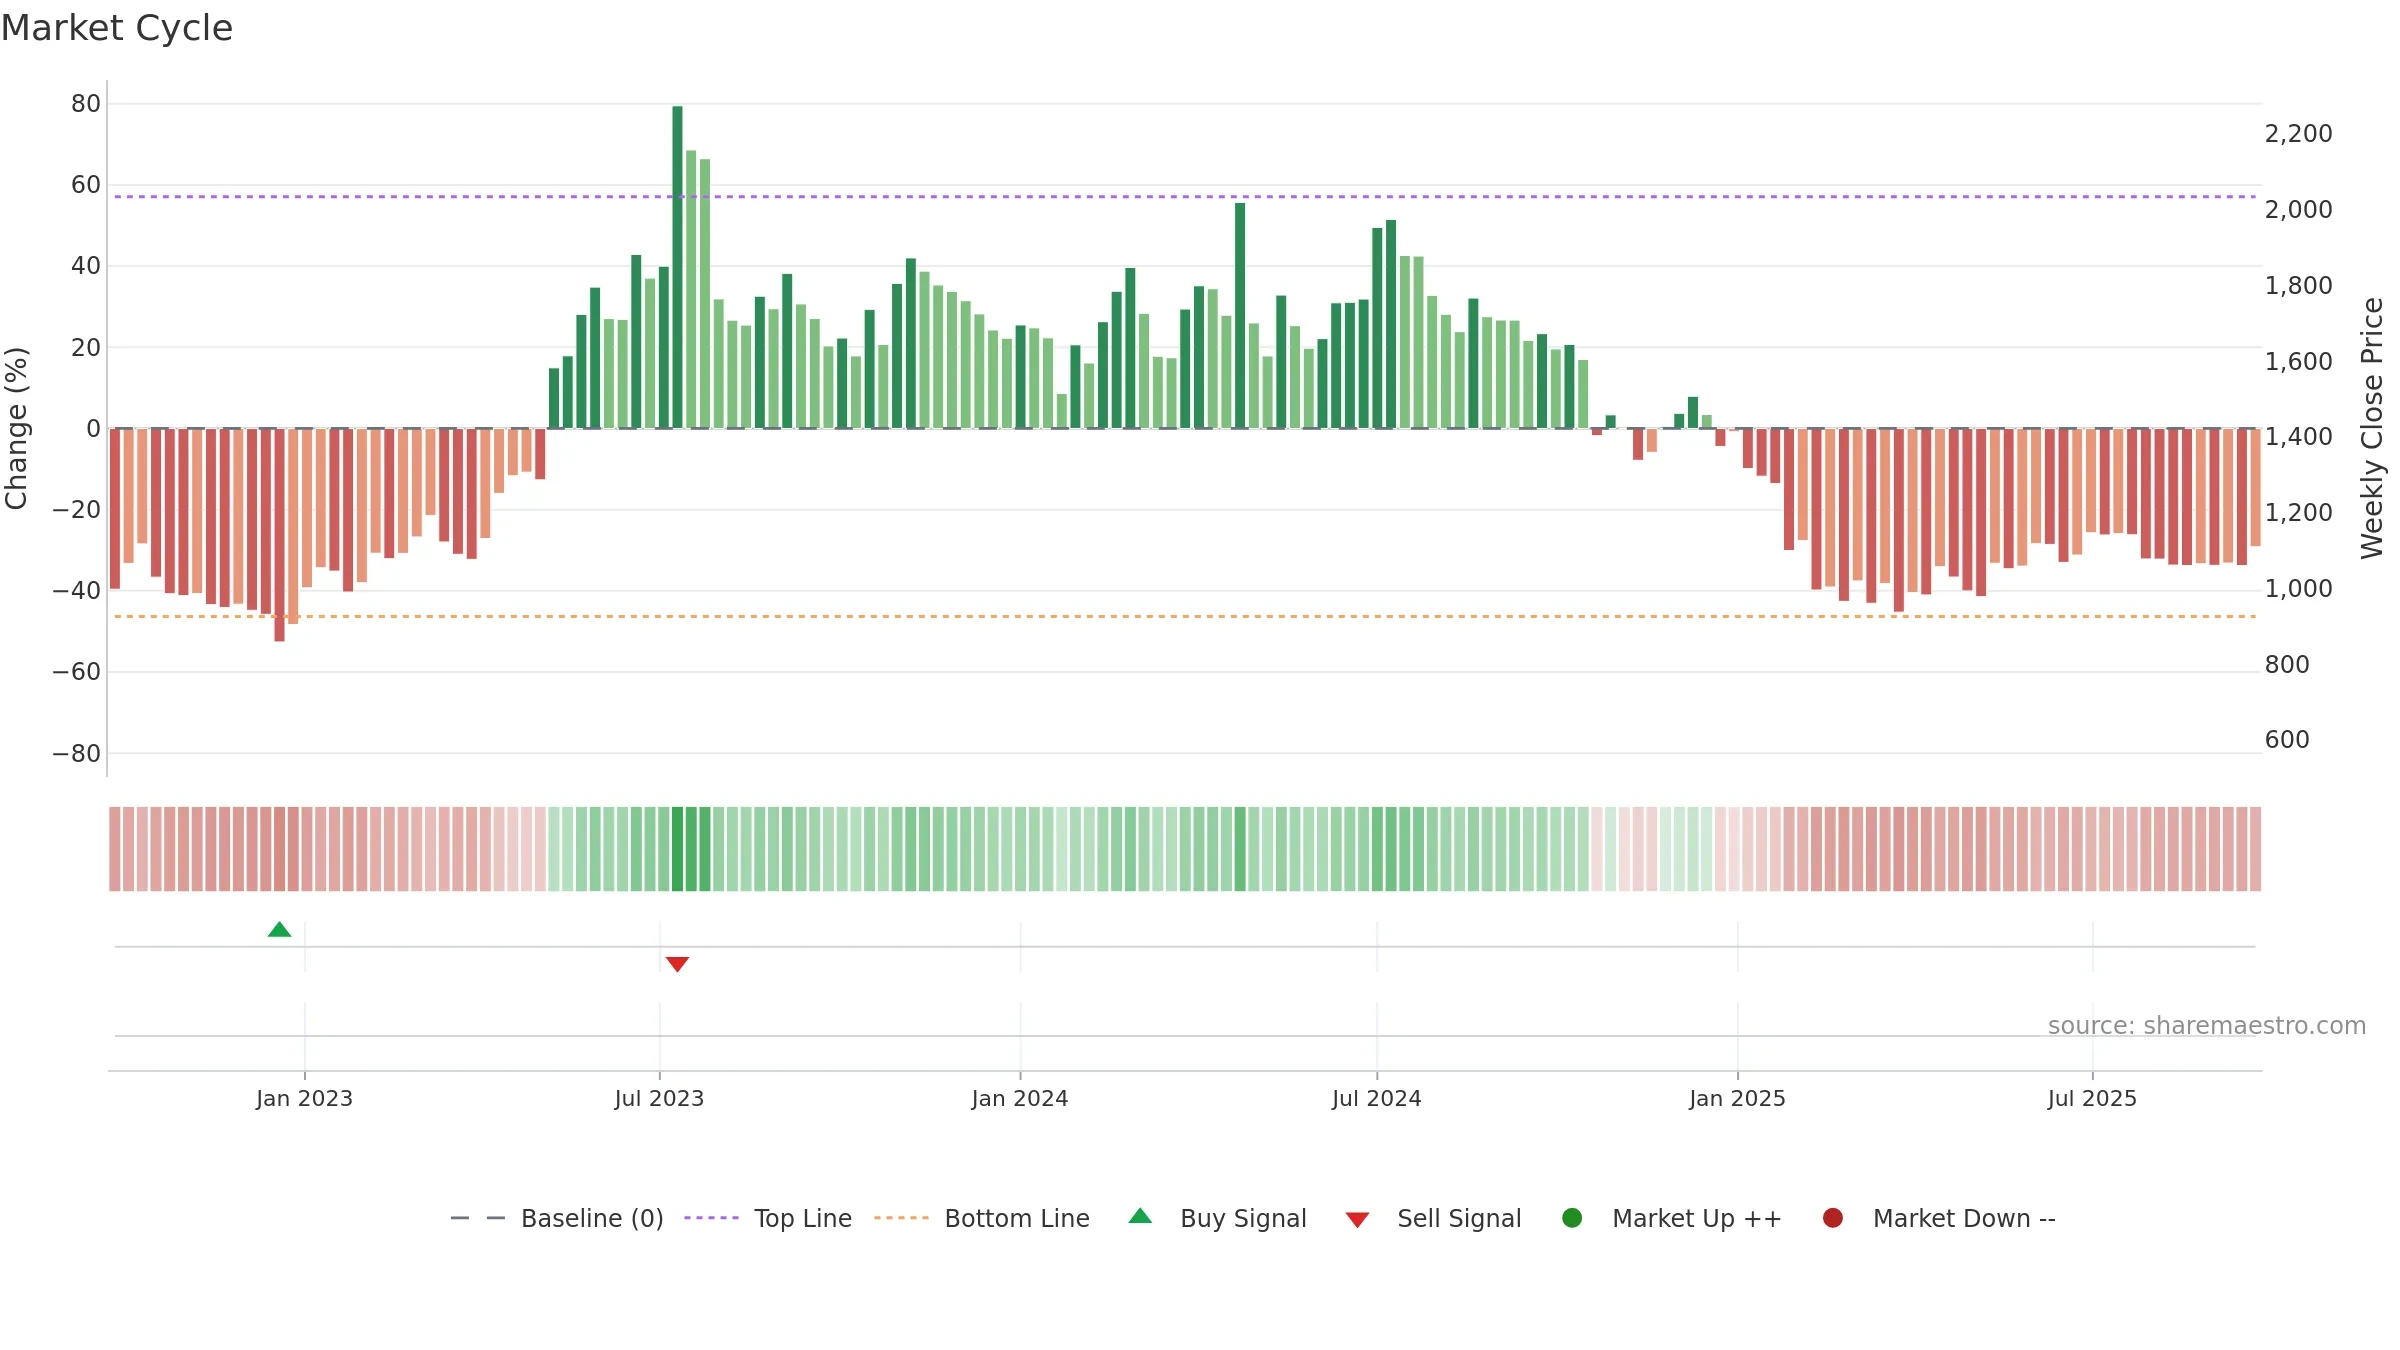Viewport: 2400px width, 1350px height.
Task: Toggle the Buy Signal legend entry
Action: point(1217,1219)
